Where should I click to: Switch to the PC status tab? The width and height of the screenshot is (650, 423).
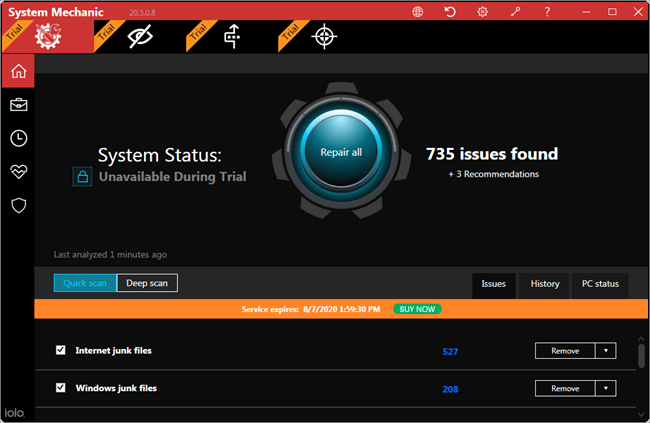point(600,284)
